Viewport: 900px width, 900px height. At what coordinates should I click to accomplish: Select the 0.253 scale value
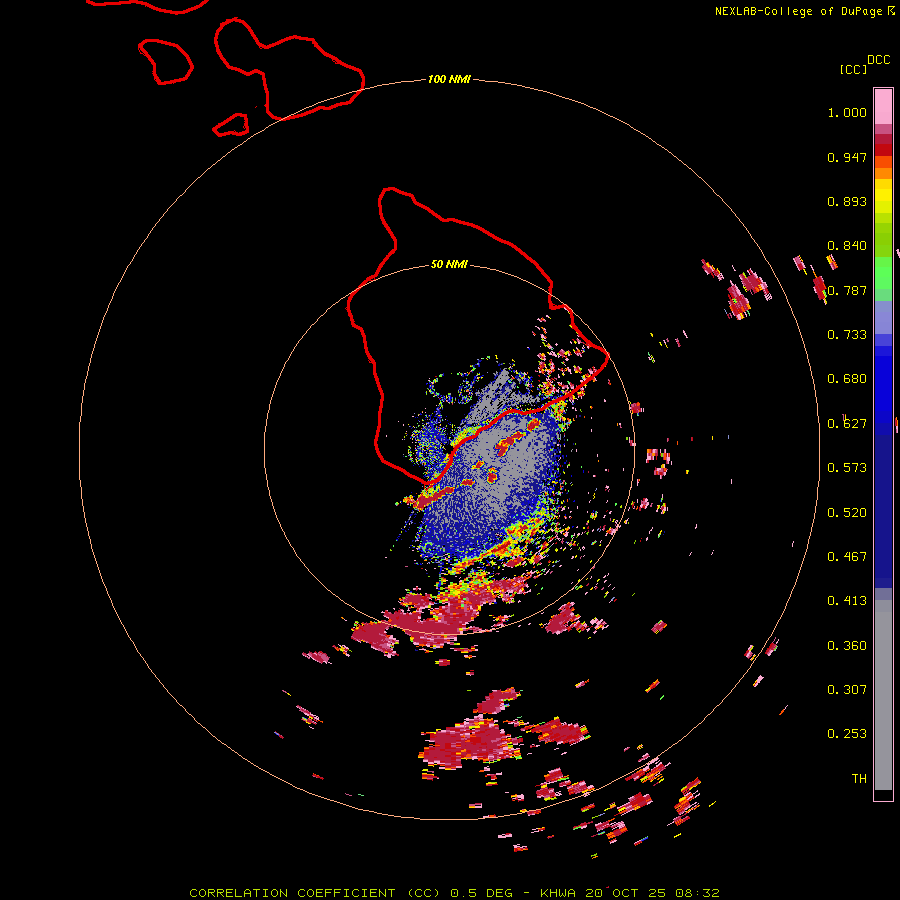tap(847, 734)
